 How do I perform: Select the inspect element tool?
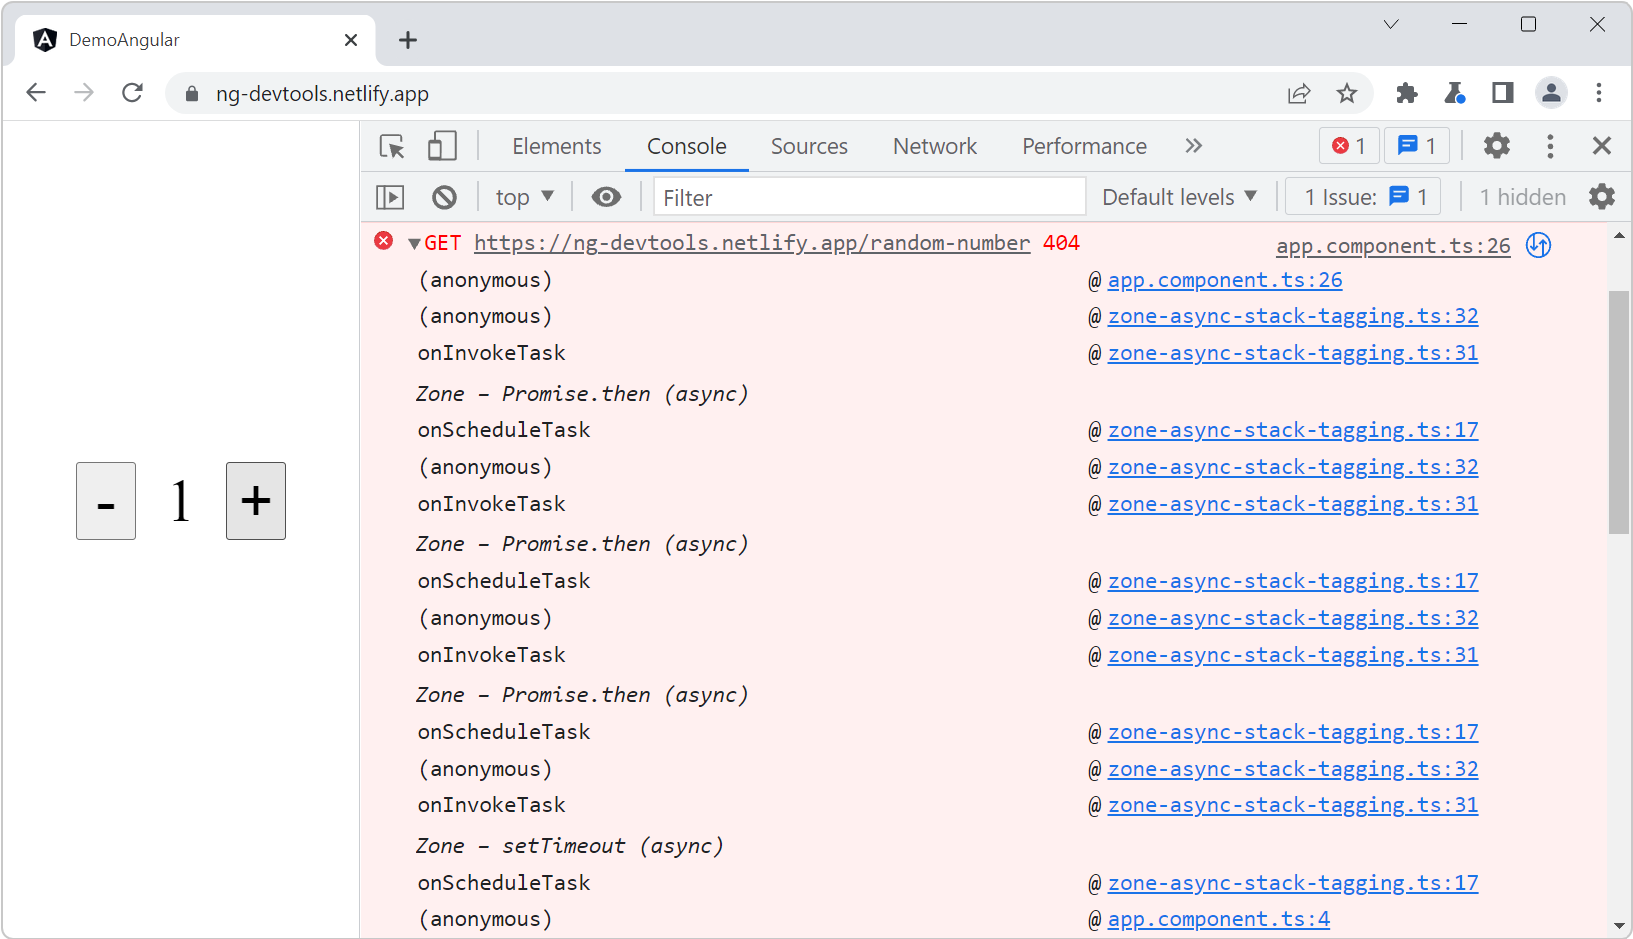[392, 146]
